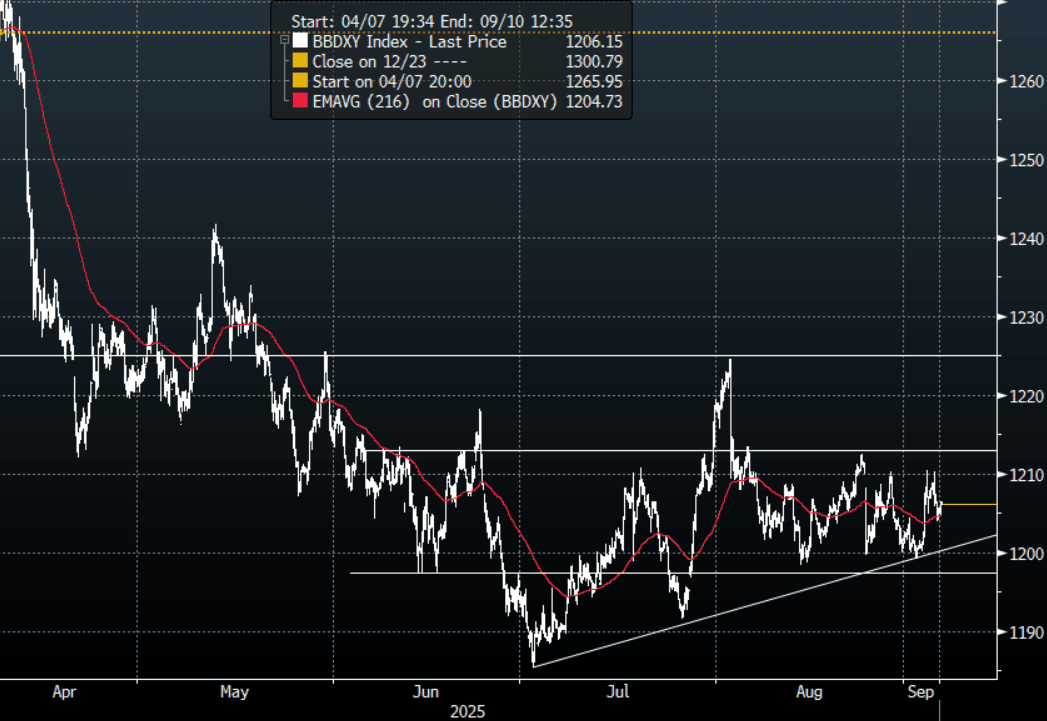Click the Jul label on the time axis
Image resolution: width=1047 pixels, height=721 pixels.
620,691
